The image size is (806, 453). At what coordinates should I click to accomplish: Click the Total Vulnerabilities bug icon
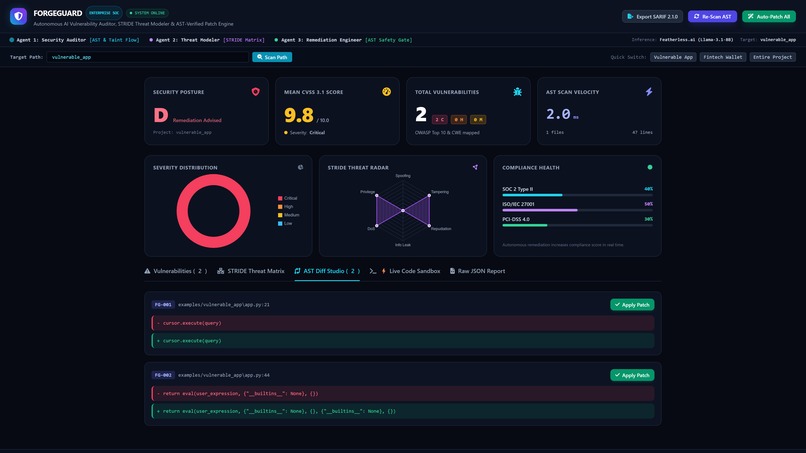[x=517, y=92]
